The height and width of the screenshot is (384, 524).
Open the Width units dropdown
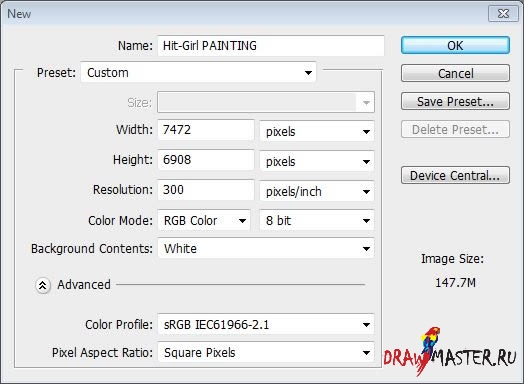[x=317, y=131]
